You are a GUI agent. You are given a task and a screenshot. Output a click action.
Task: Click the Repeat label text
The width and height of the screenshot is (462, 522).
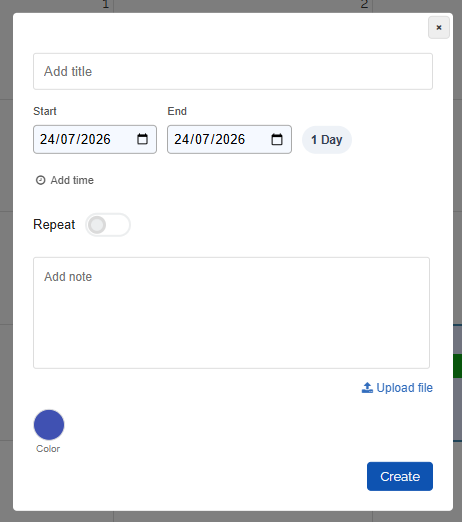[x=54, y=224]
